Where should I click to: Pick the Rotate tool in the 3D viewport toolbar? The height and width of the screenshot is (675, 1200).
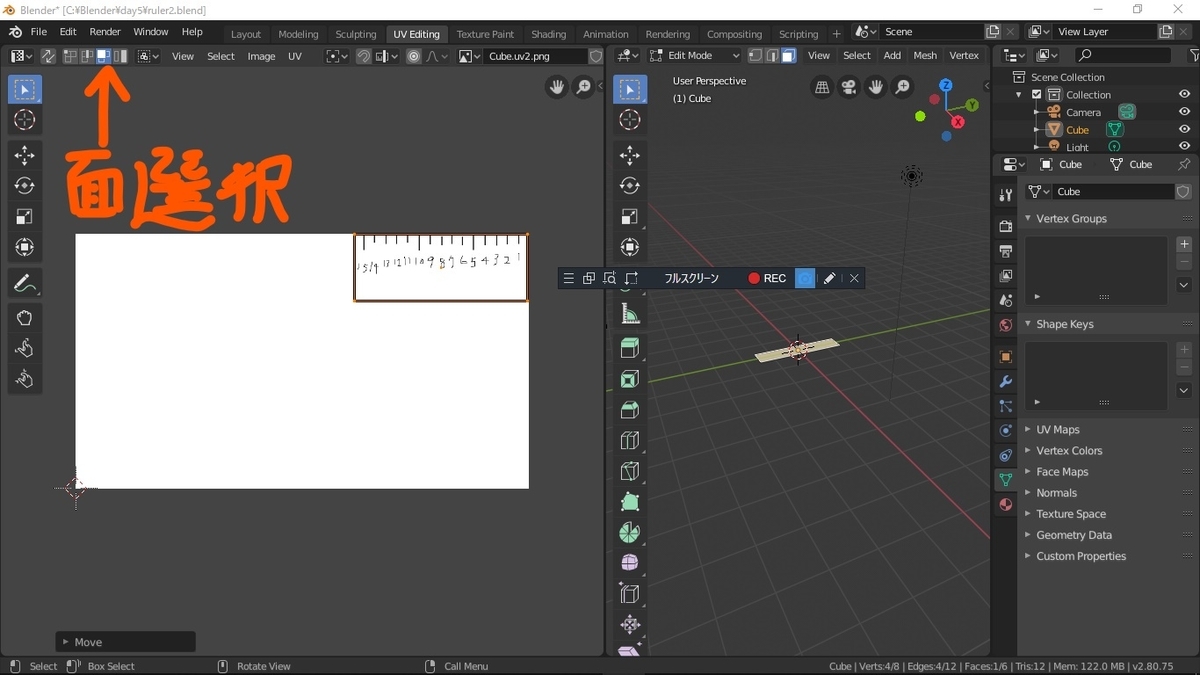pos(630,186)
